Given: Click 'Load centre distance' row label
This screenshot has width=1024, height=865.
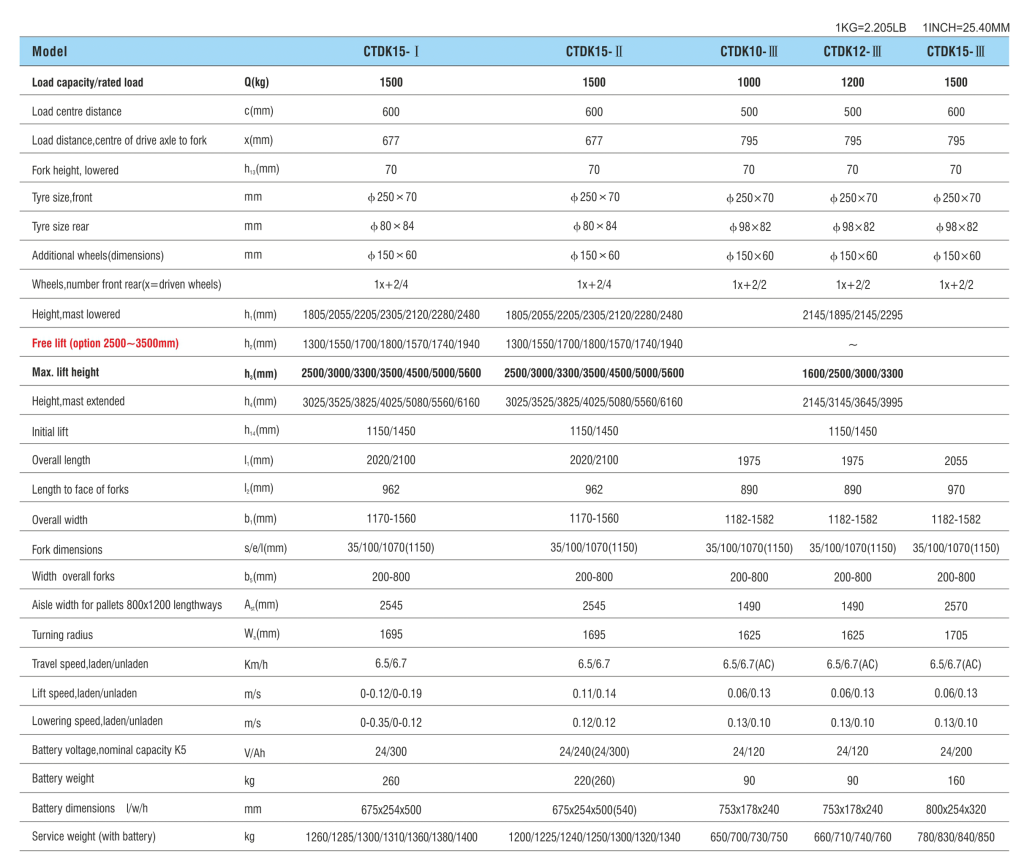Looking at the screenshot, I should click(77, 112).
